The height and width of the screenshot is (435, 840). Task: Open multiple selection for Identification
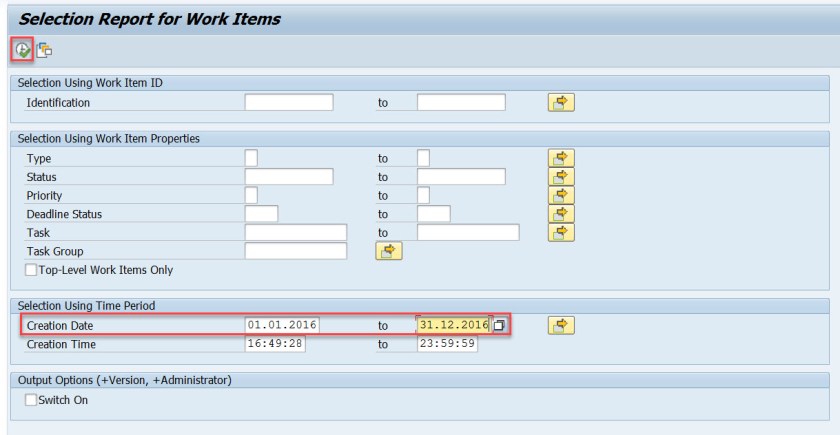(x=561, y=102)
